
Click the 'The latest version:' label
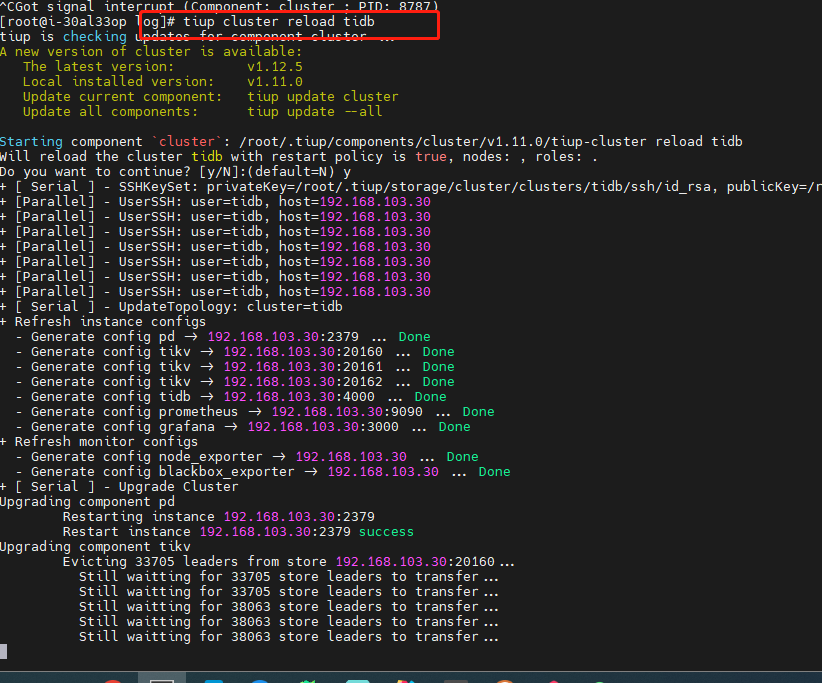pyautogui.click(x=98, y=67)
